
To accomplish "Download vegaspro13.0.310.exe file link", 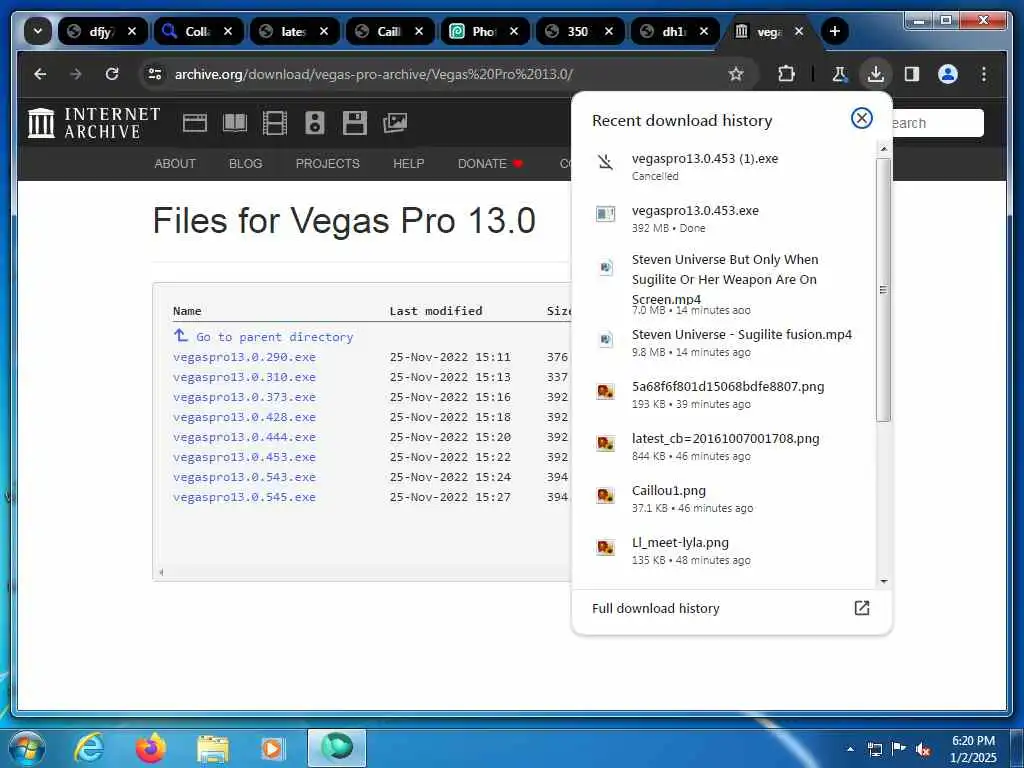I will pyautogui.click(x=244, y=377).
